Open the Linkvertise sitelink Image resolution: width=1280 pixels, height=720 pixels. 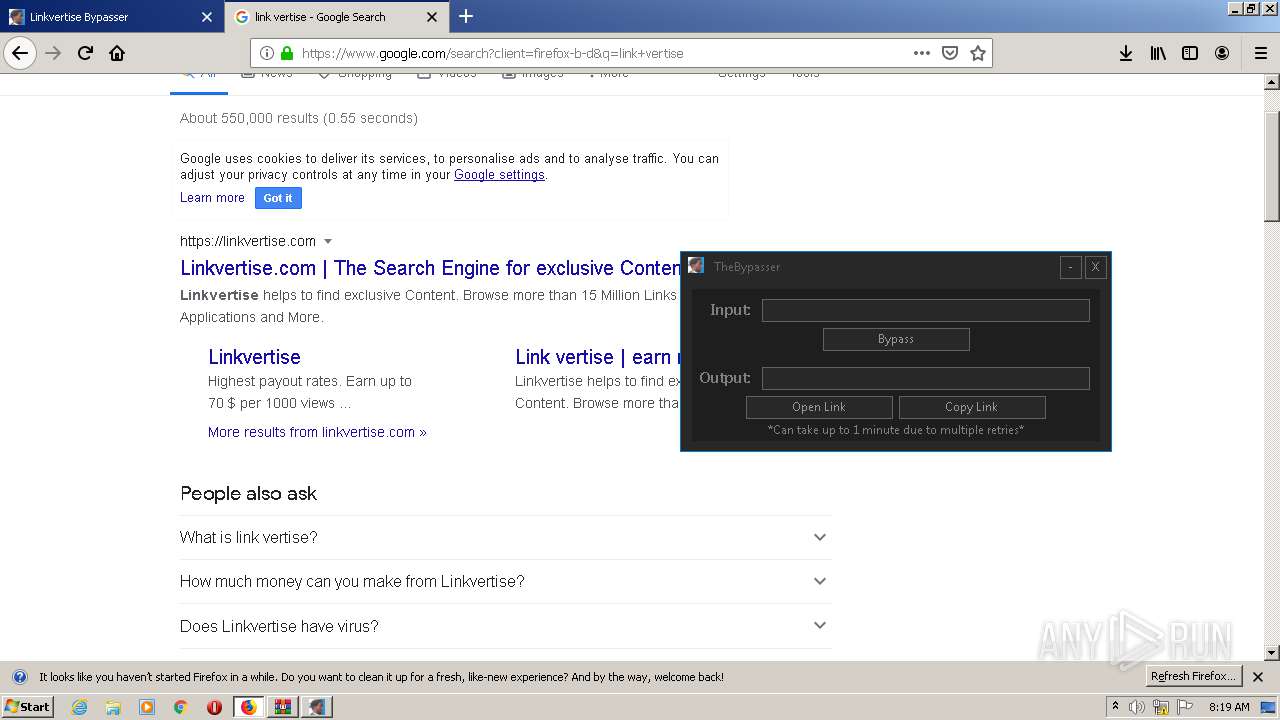(254, 357)
